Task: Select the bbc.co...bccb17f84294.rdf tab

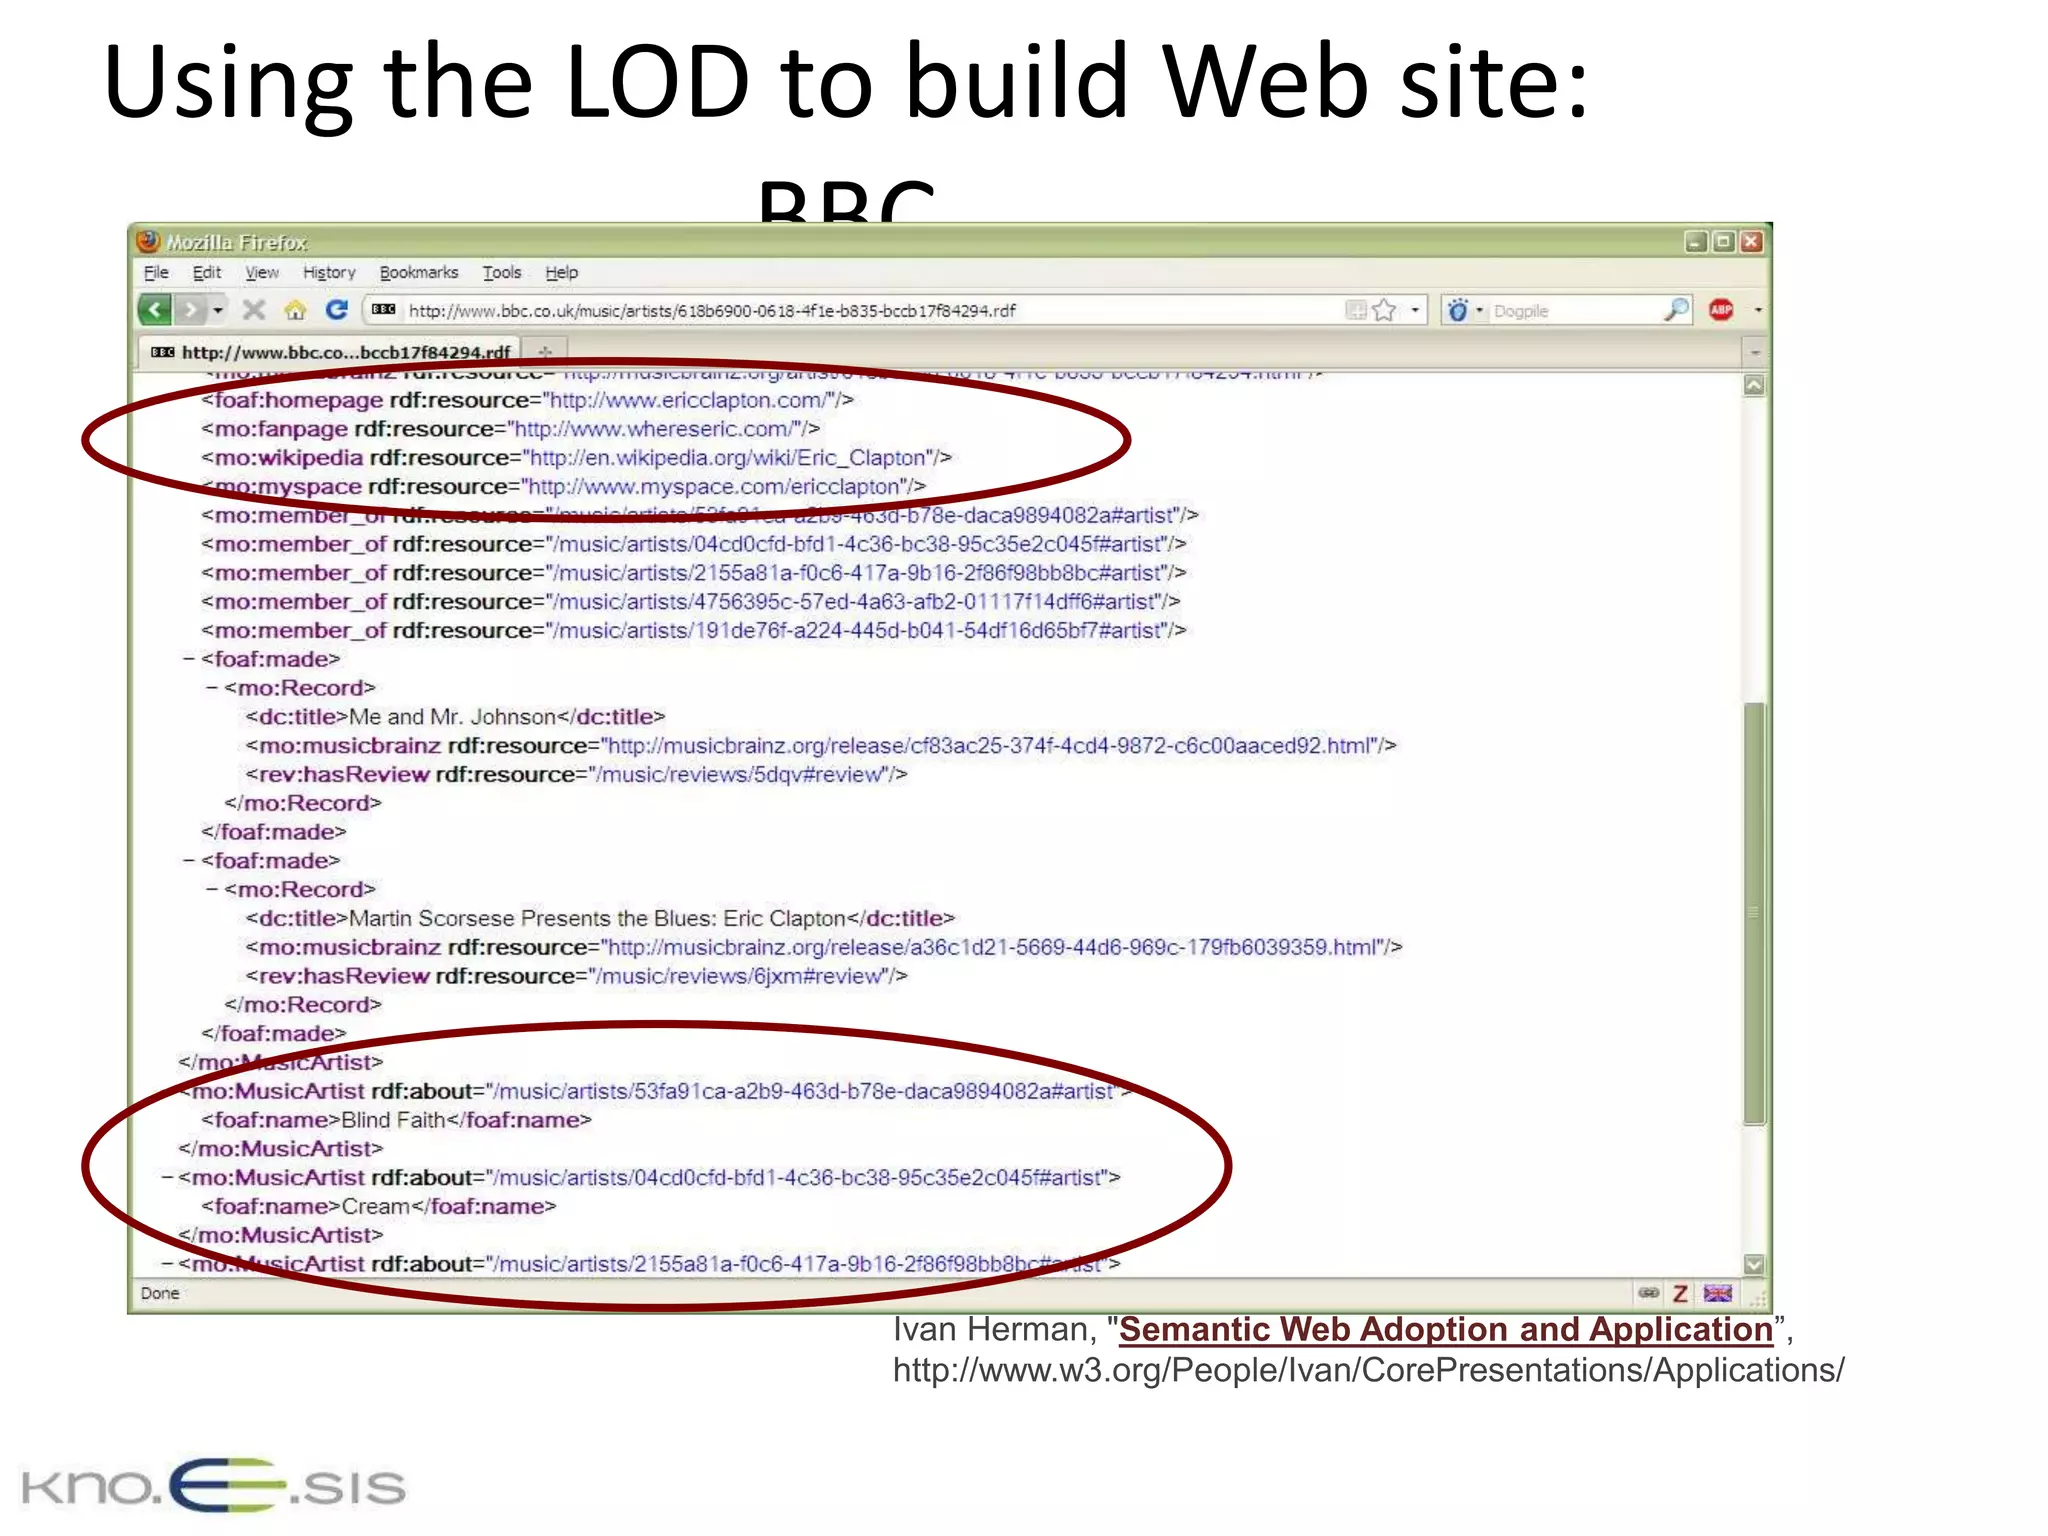Action: [330, 352]
